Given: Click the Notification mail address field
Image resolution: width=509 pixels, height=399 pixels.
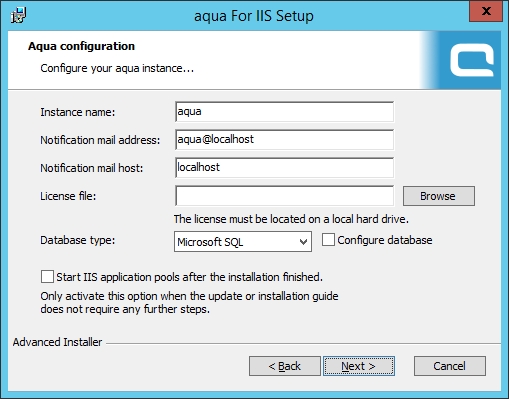Looking at the screenshot, I should coord(284,140).
